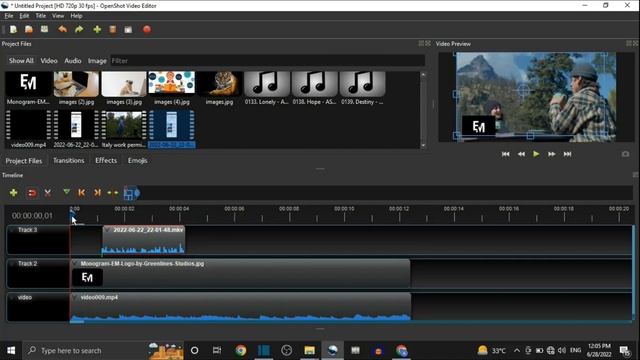Select the Italy work permit video thumbnail
The height and width of the screenshot is (360, 640).
click(124, 125)
